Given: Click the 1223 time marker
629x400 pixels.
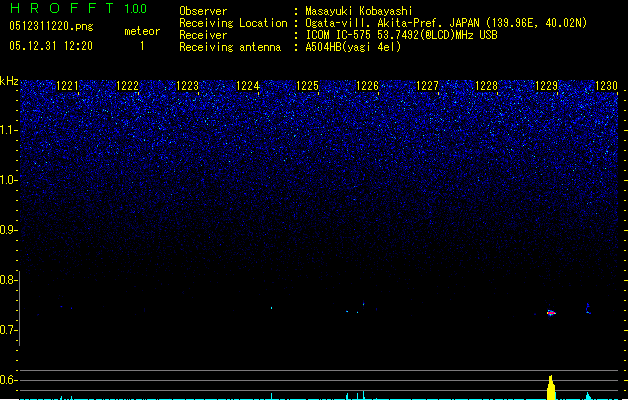Looking at the screenshot, I should (187, 86).
